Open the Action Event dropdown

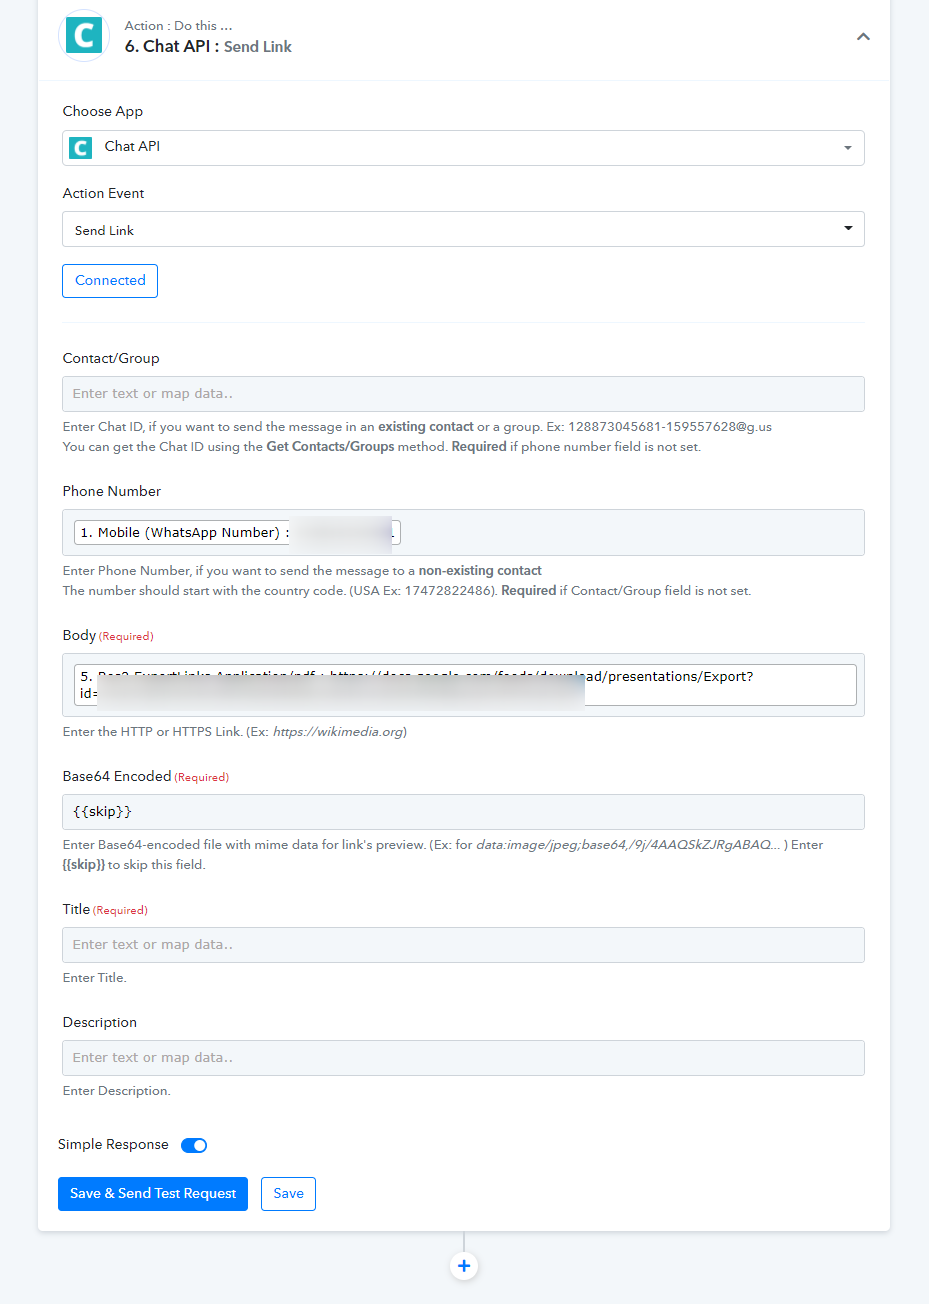463,229
